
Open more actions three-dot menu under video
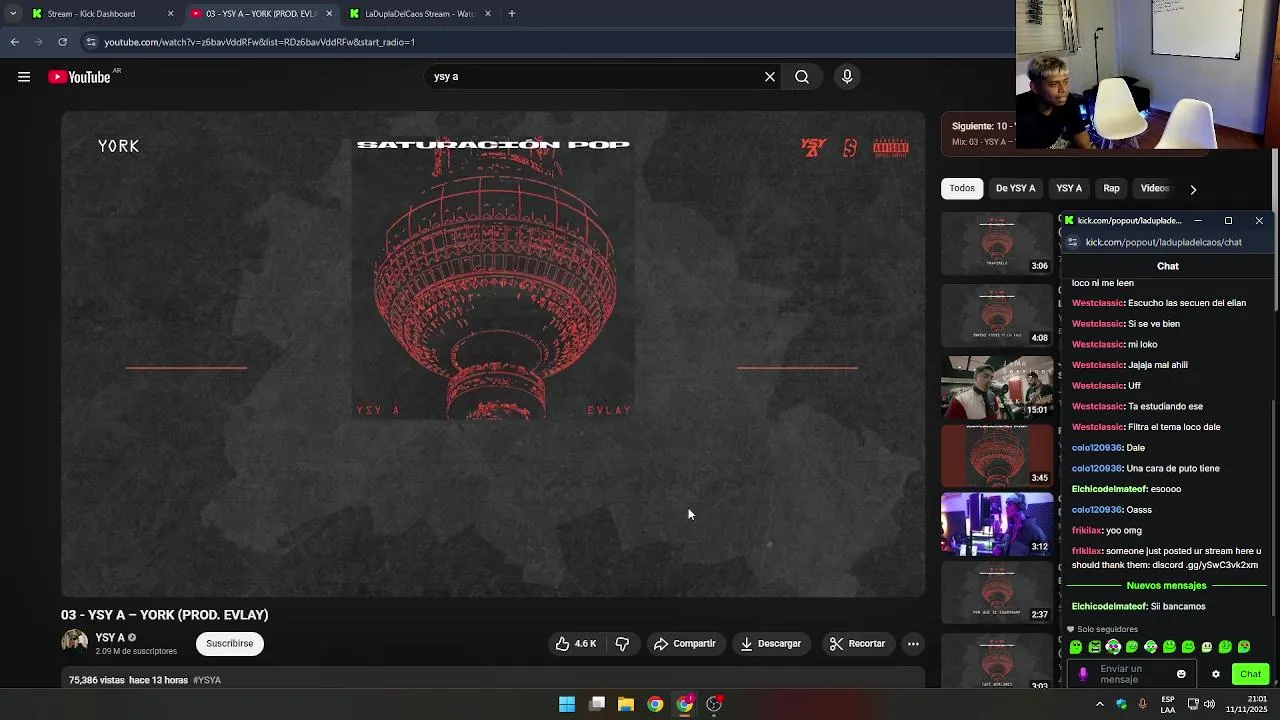(x=913, y=644)
